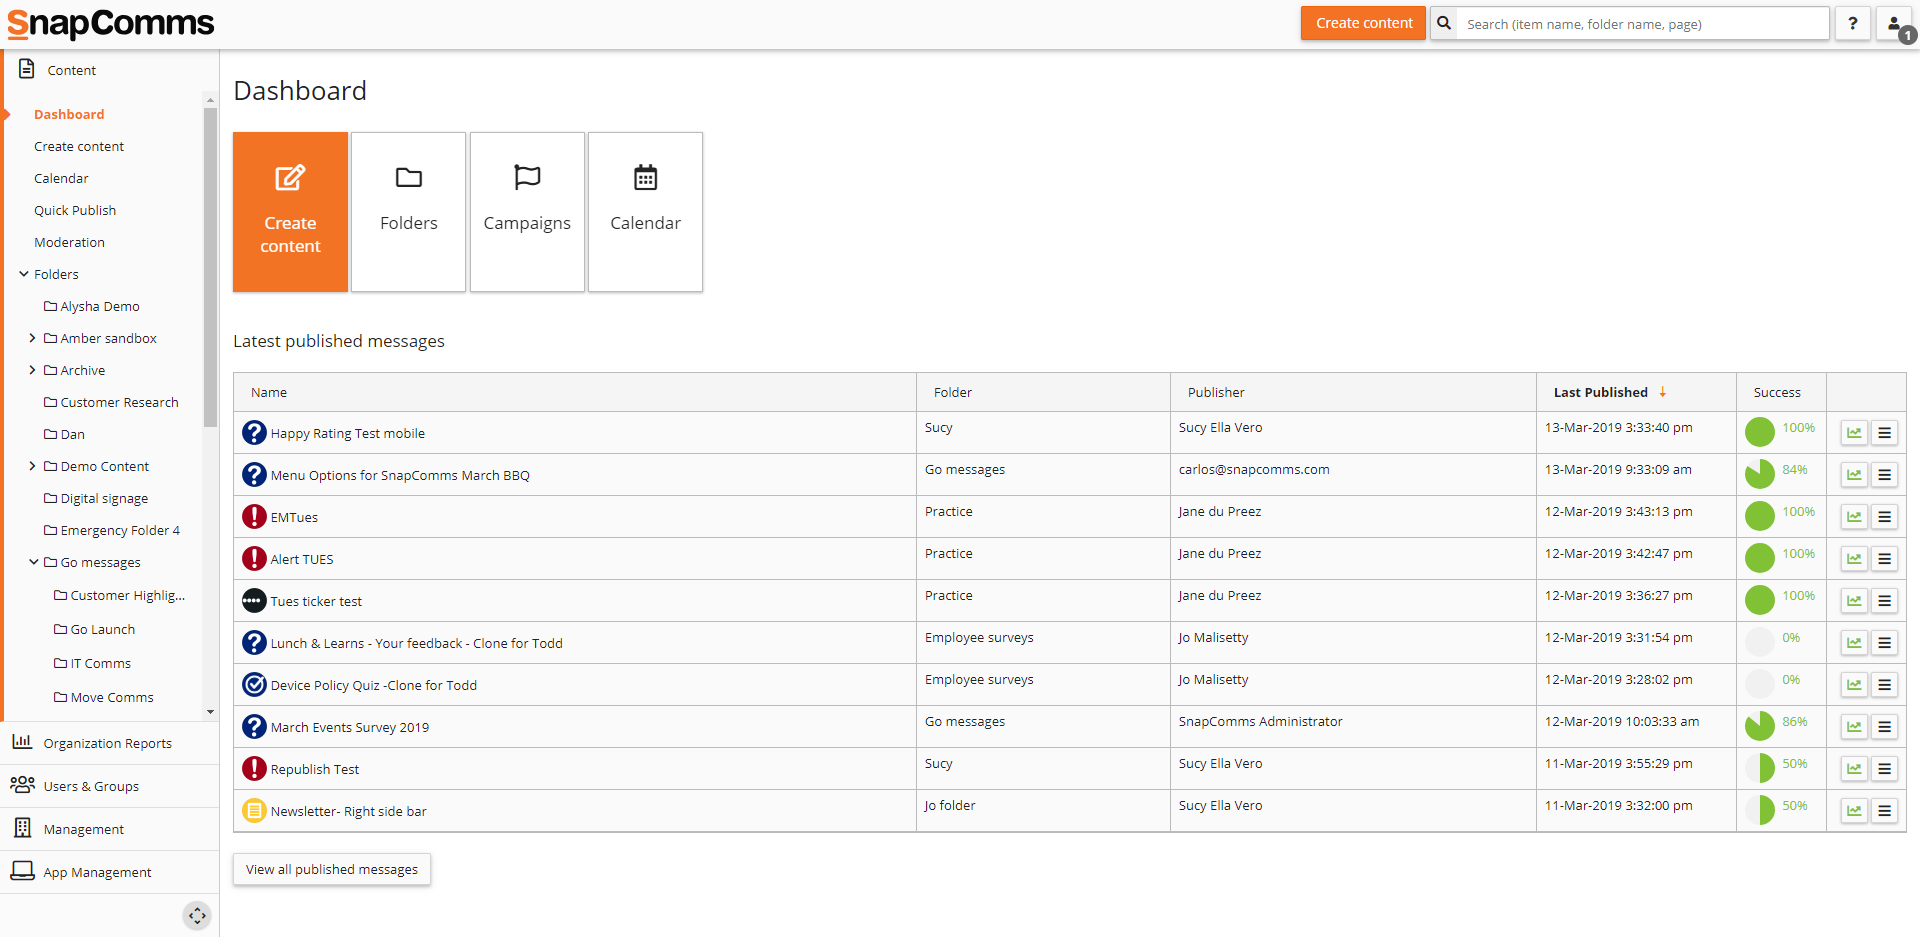Viewport: 1920px width, 937px height.
Task: Expand the Demo Content folder
Action: (32, 466)
